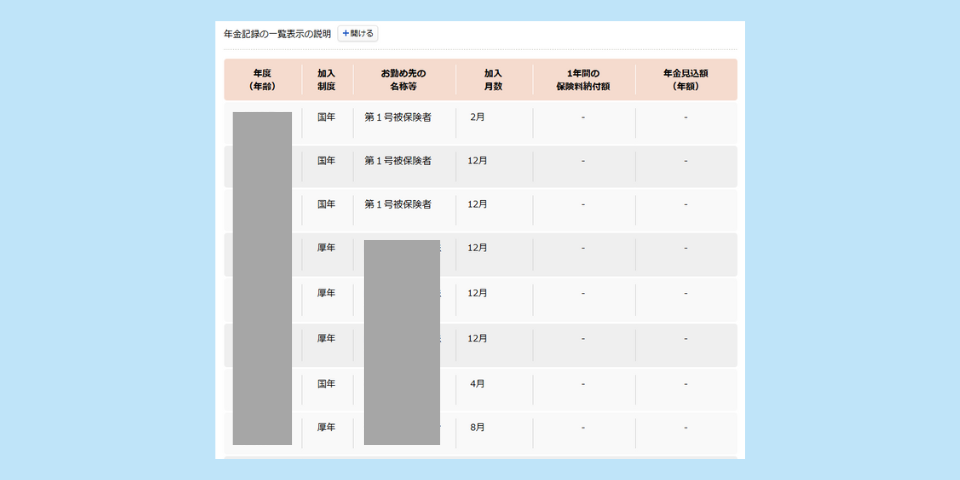Click the 加入月数 column header
The height and width of the screenshot is (480, 960).
coord(493,80)
